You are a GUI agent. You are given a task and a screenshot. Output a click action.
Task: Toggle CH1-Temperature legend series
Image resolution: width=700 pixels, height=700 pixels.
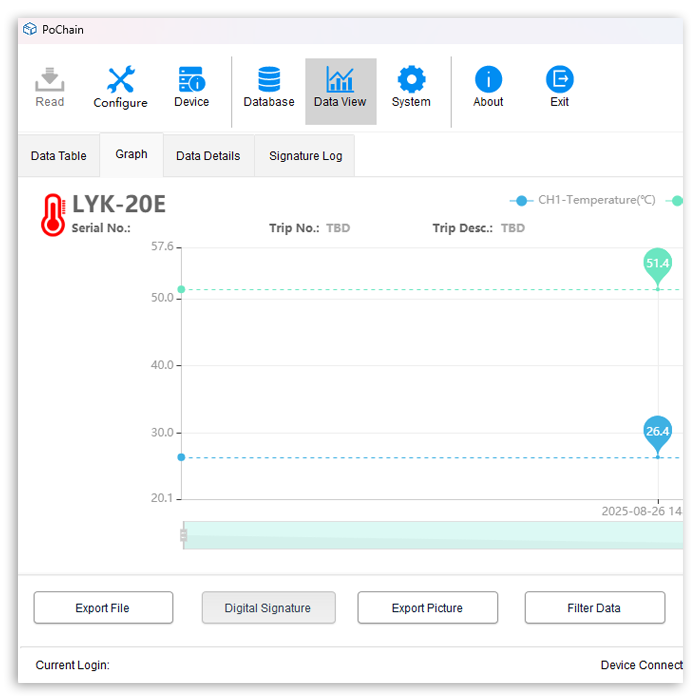[584, 200]
